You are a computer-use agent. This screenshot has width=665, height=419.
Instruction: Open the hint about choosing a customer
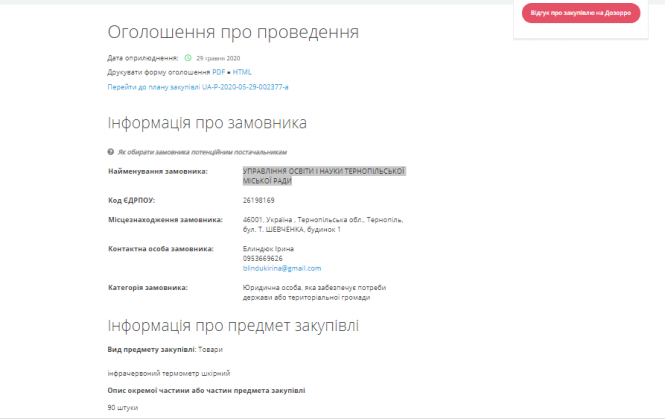click(x=187, y=152)
